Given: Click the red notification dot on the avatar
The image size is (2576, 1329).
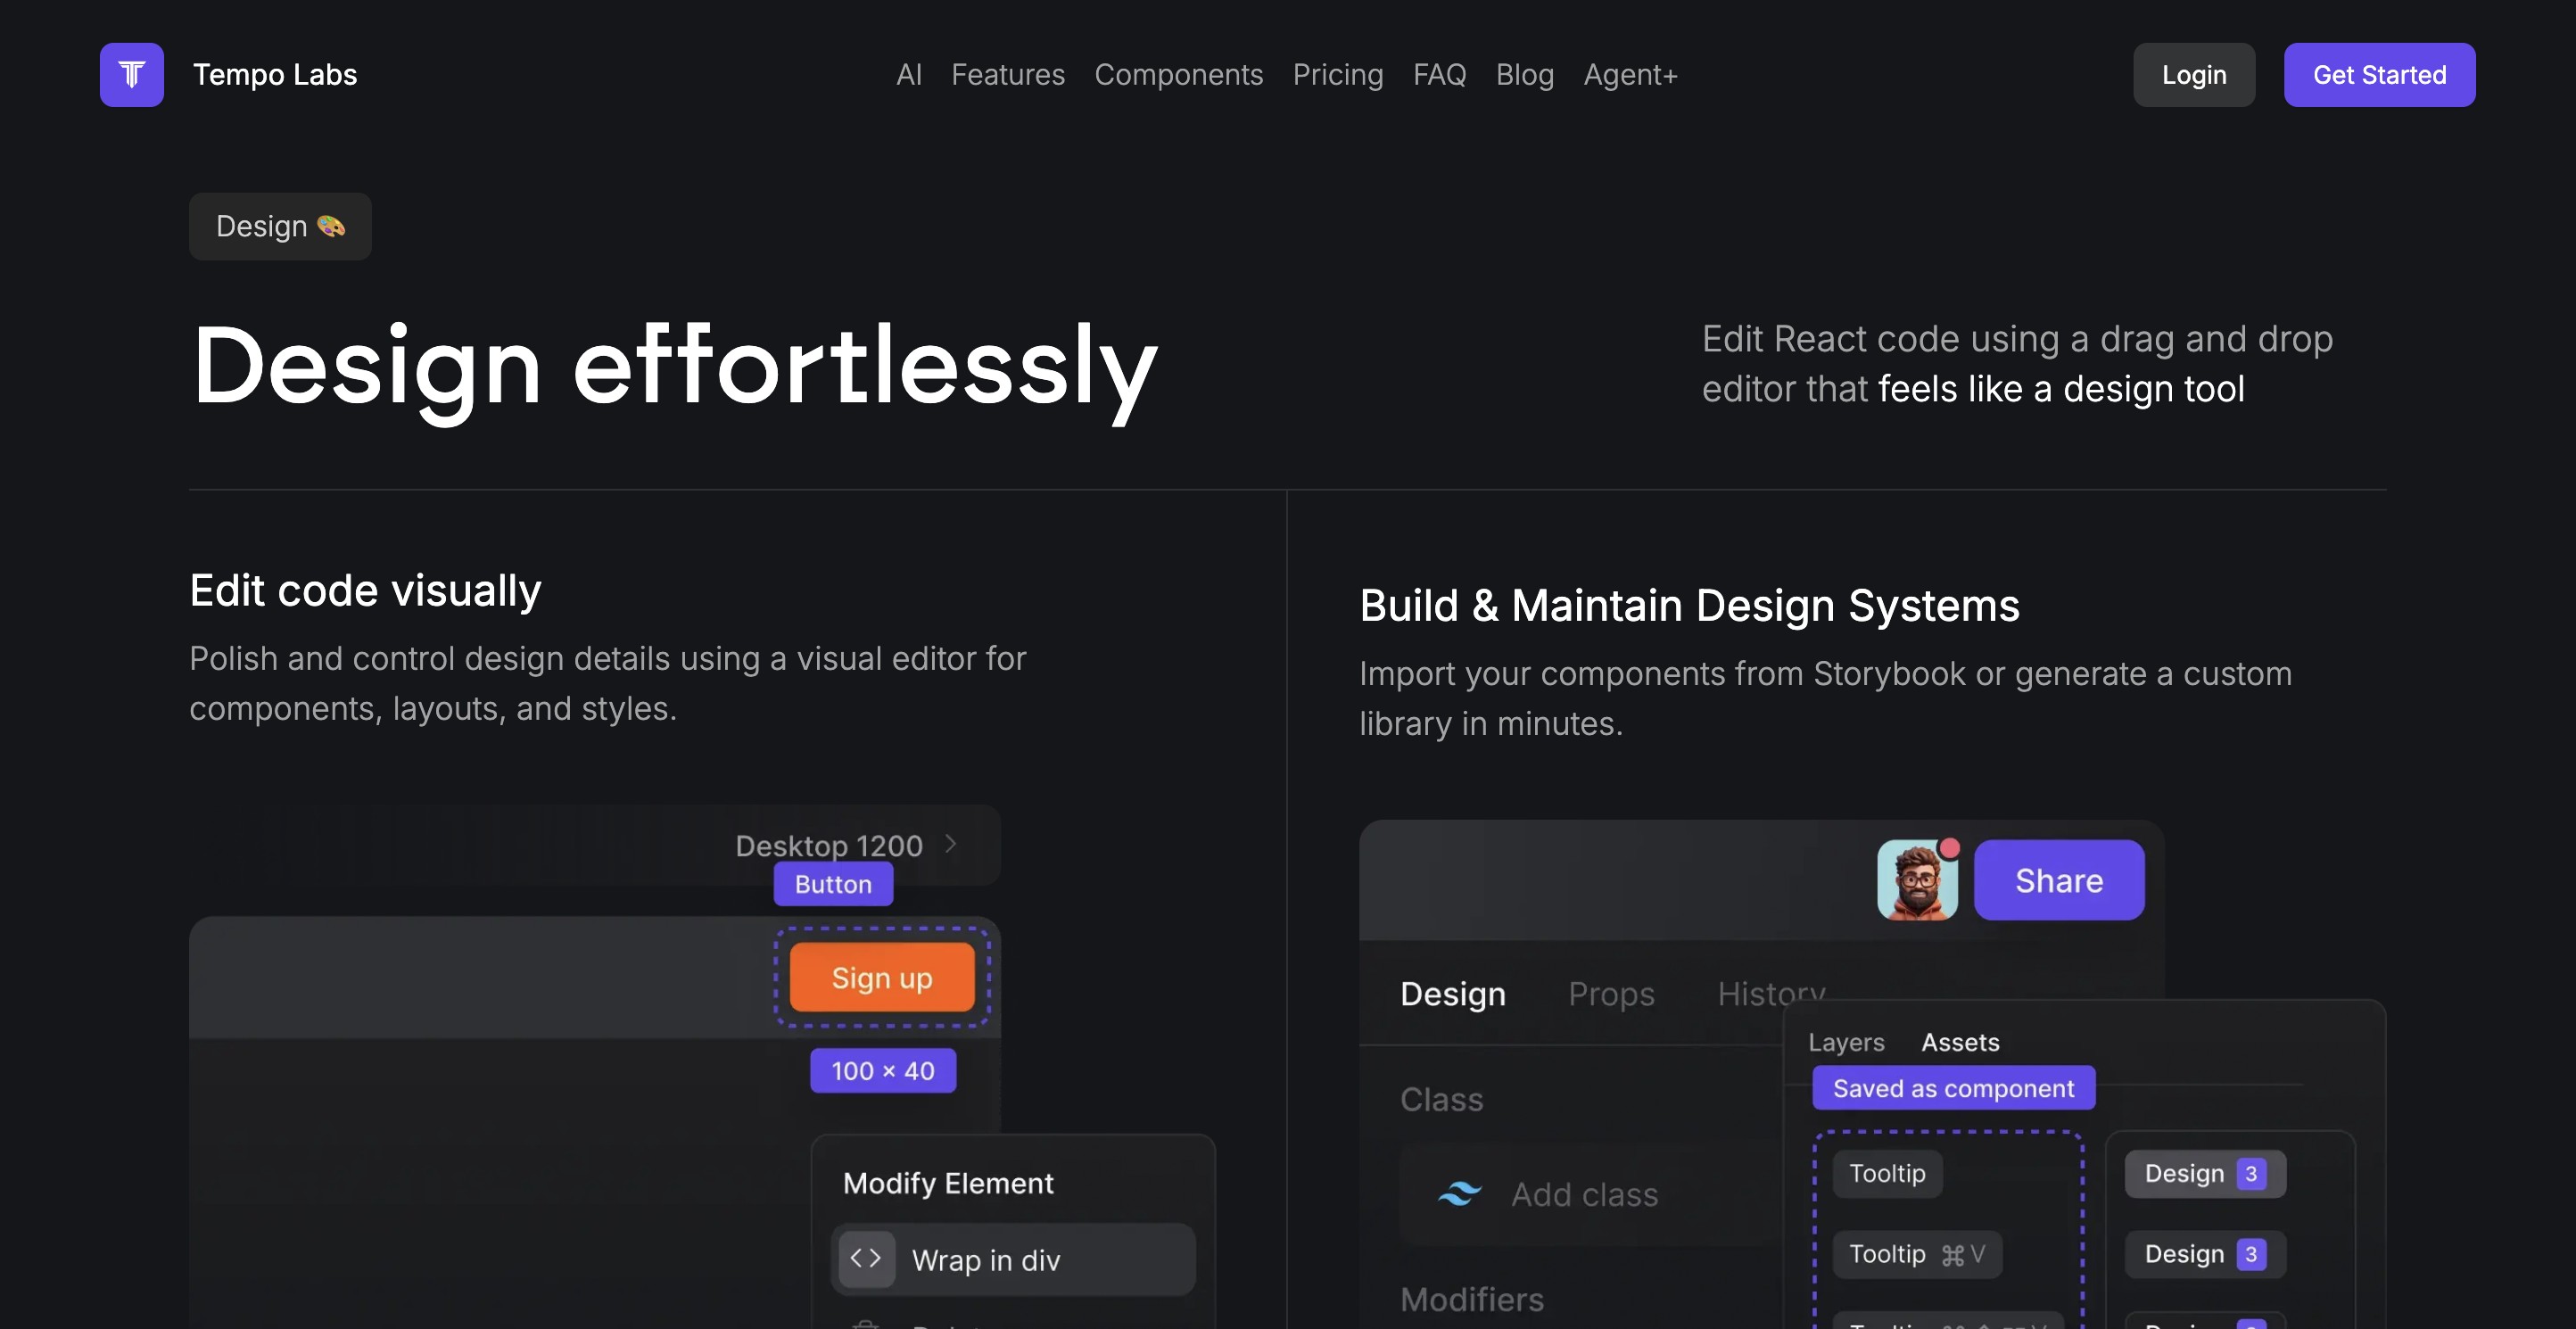Looking at the screenshot, I should (x=1949, y=849).
